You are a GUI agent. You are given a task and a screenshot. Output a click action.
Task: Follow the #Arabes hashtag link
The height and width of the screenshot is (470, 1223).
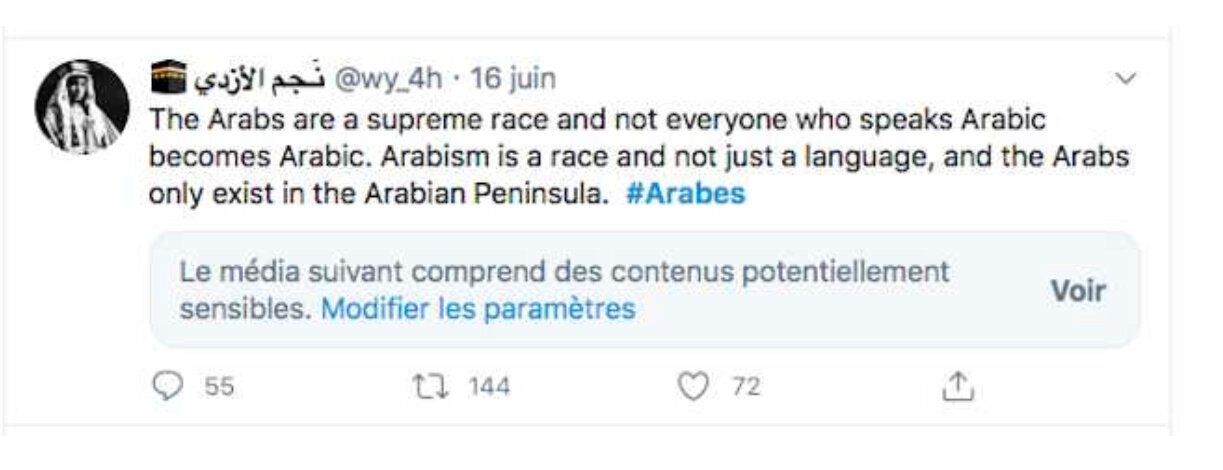pyautogui.click(x=685, y=194)
